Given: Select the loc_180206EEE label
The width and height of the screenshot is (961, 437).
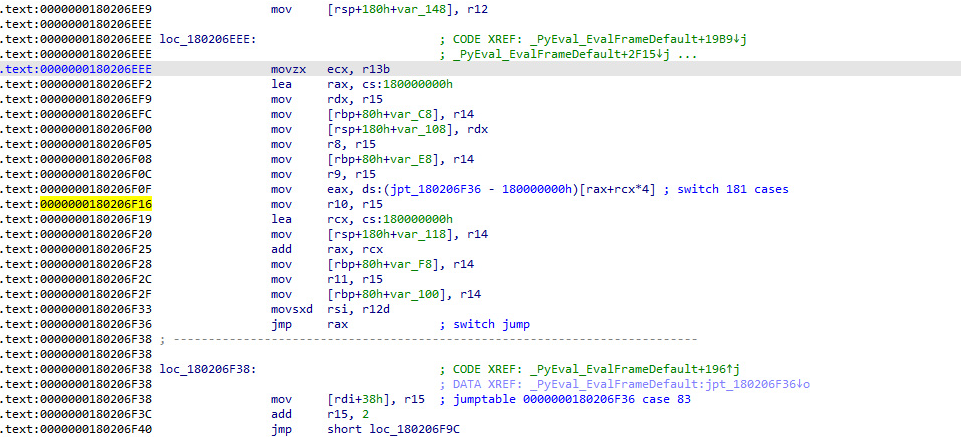Looking at the screenshot, I should point(207,38).
